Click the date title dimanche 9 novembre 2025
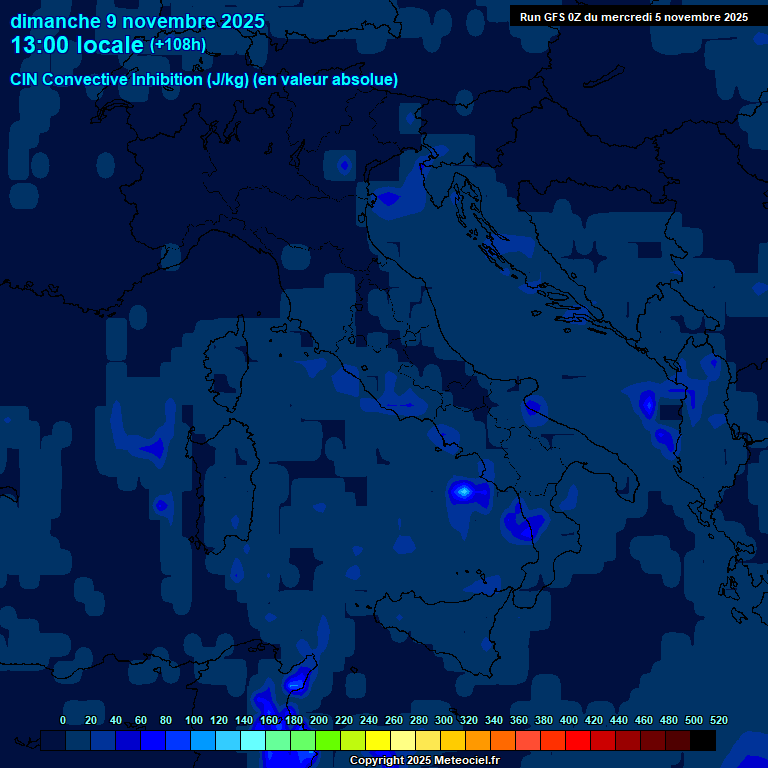The height and width of the screenshot is (768, 768). (x=138, y=21)
